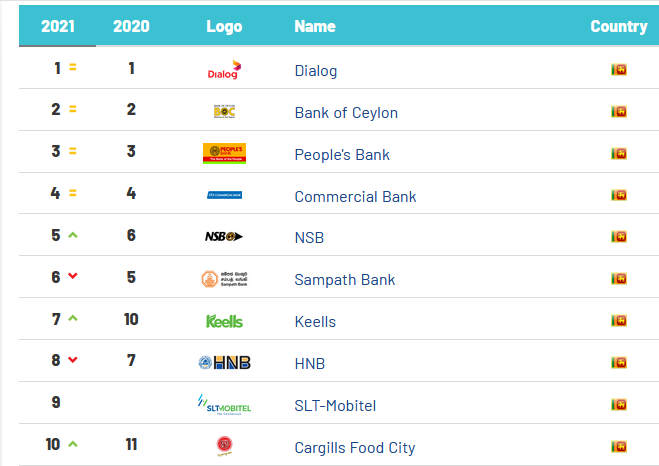Sort by the Name column header
Image resolution: width=659 pixels, height=466 pixels.
tap(315, 26)
